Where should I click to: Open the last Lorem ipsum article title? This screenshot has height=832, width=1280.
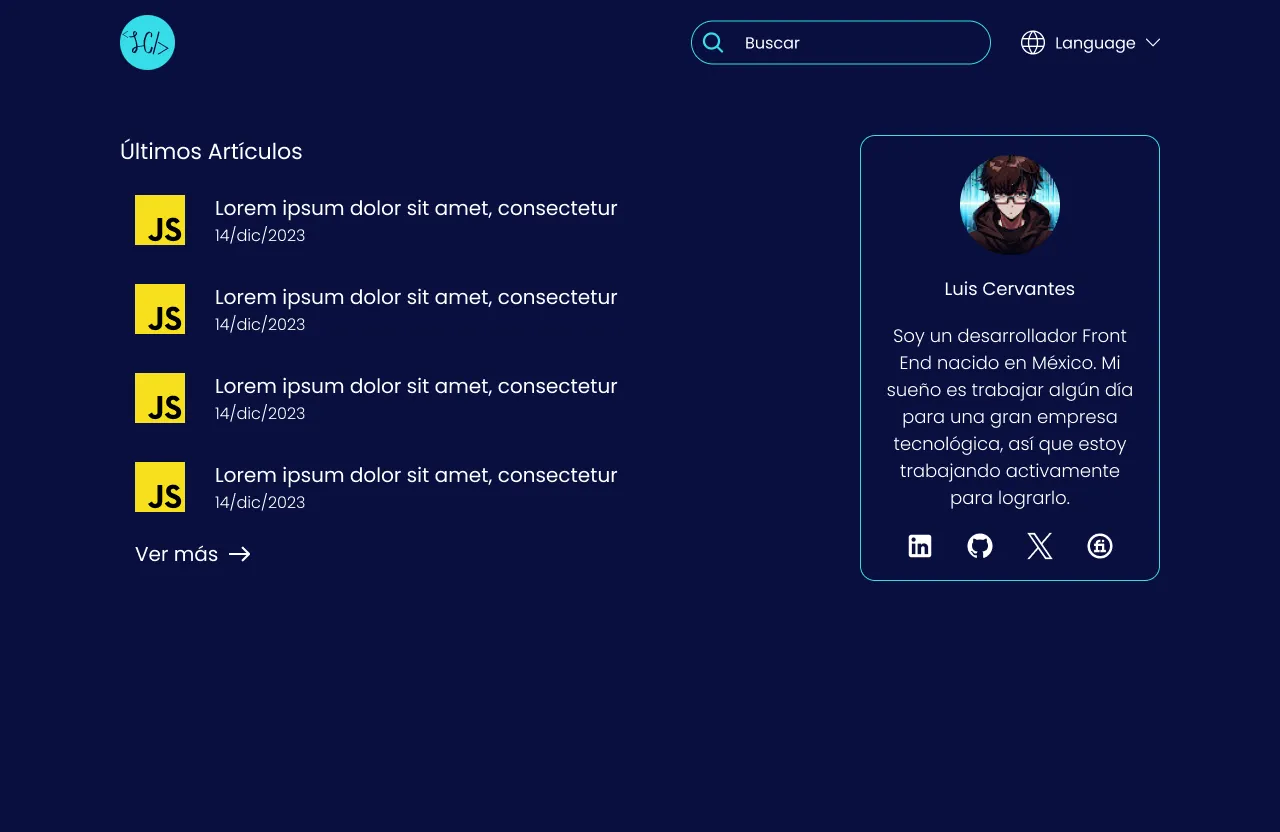coord(416,475)
